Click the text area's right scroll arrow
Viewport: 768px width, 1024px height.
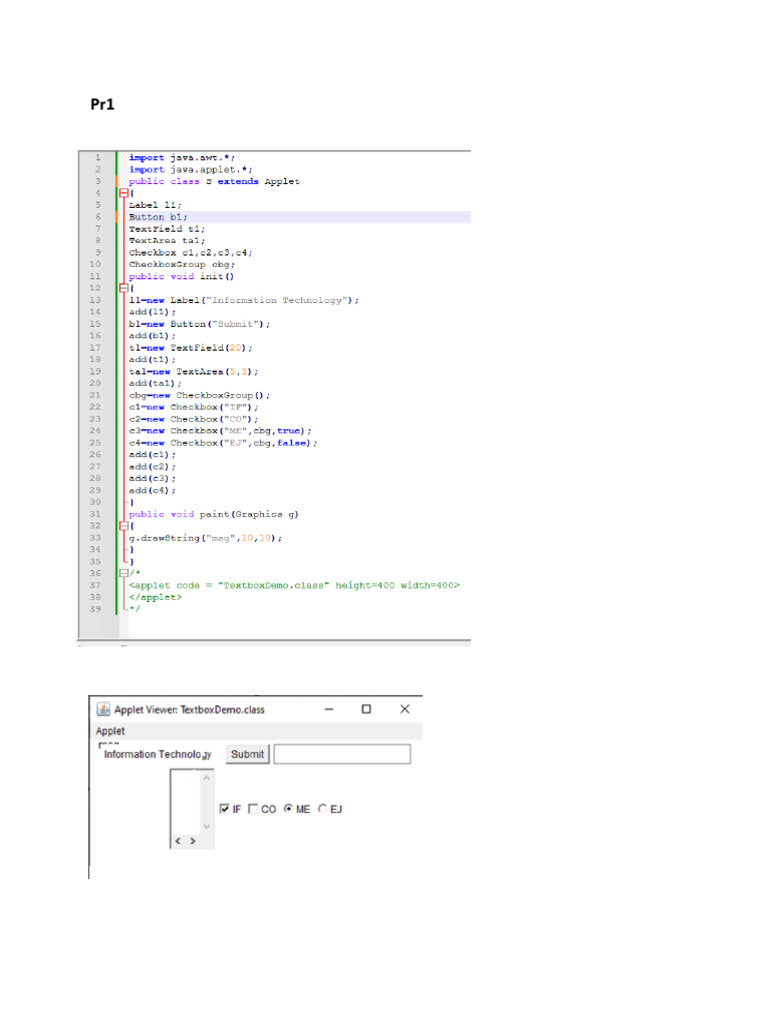click(193, 841)
